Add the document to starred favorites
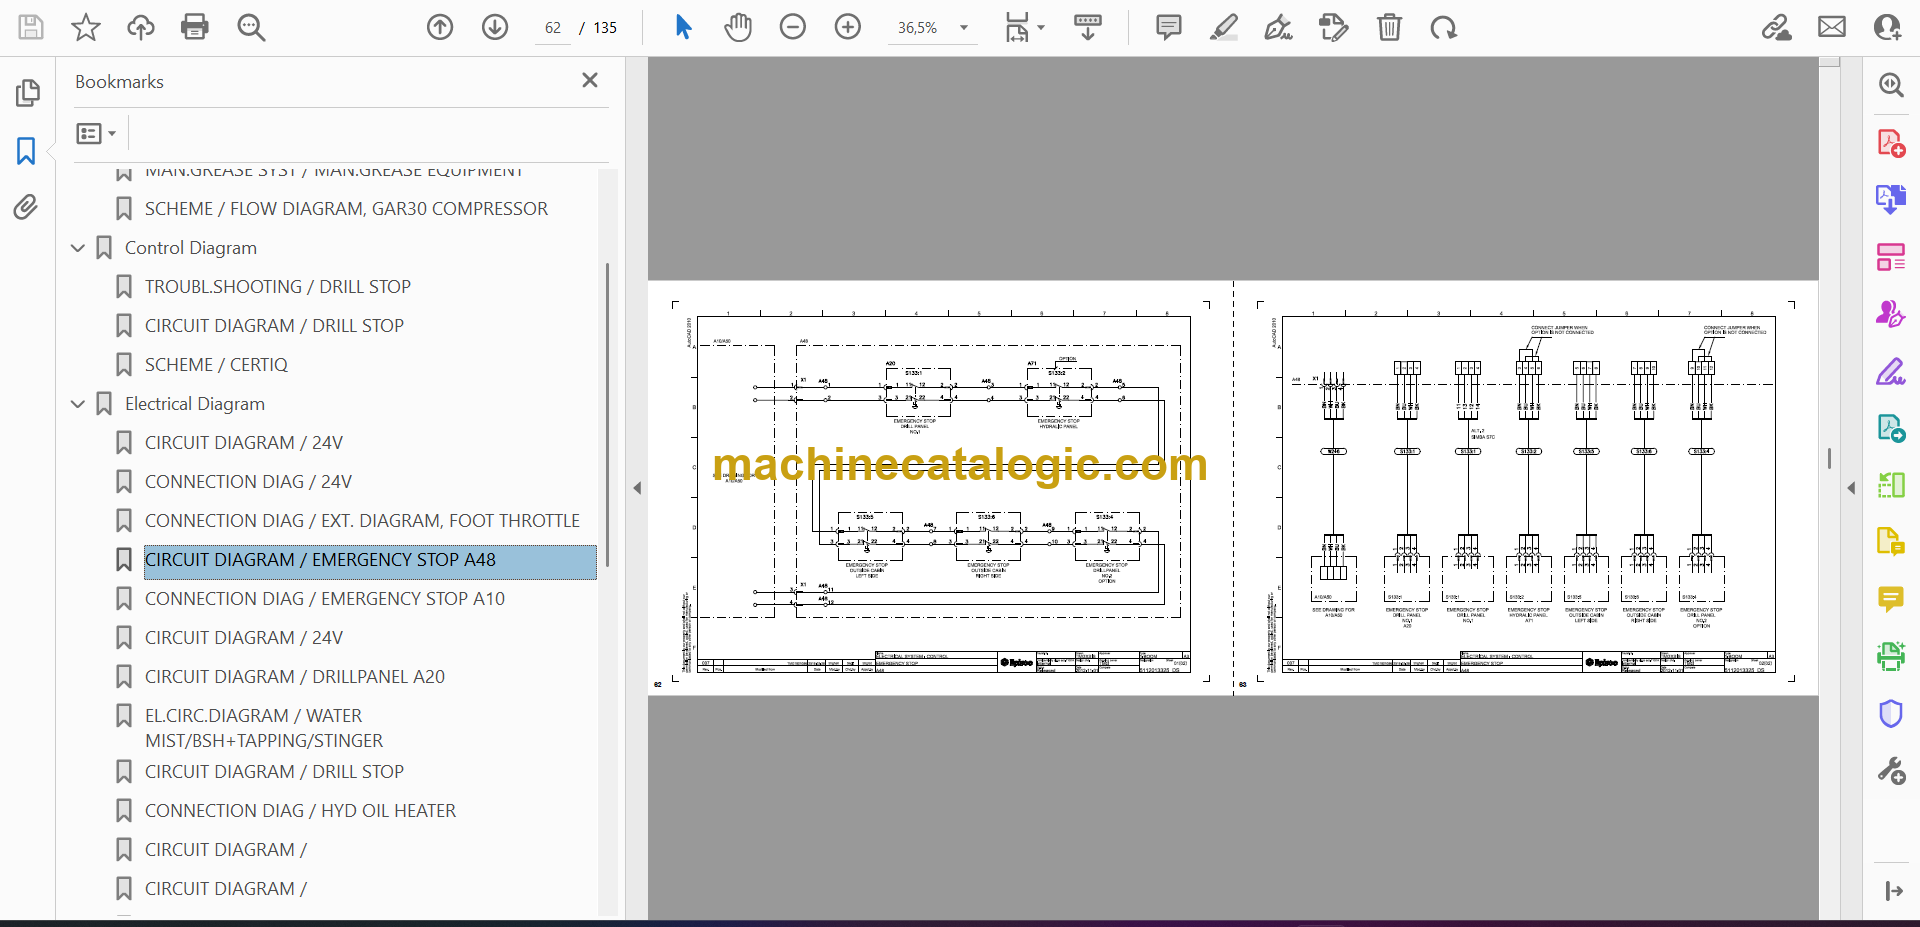 point(86,27)
